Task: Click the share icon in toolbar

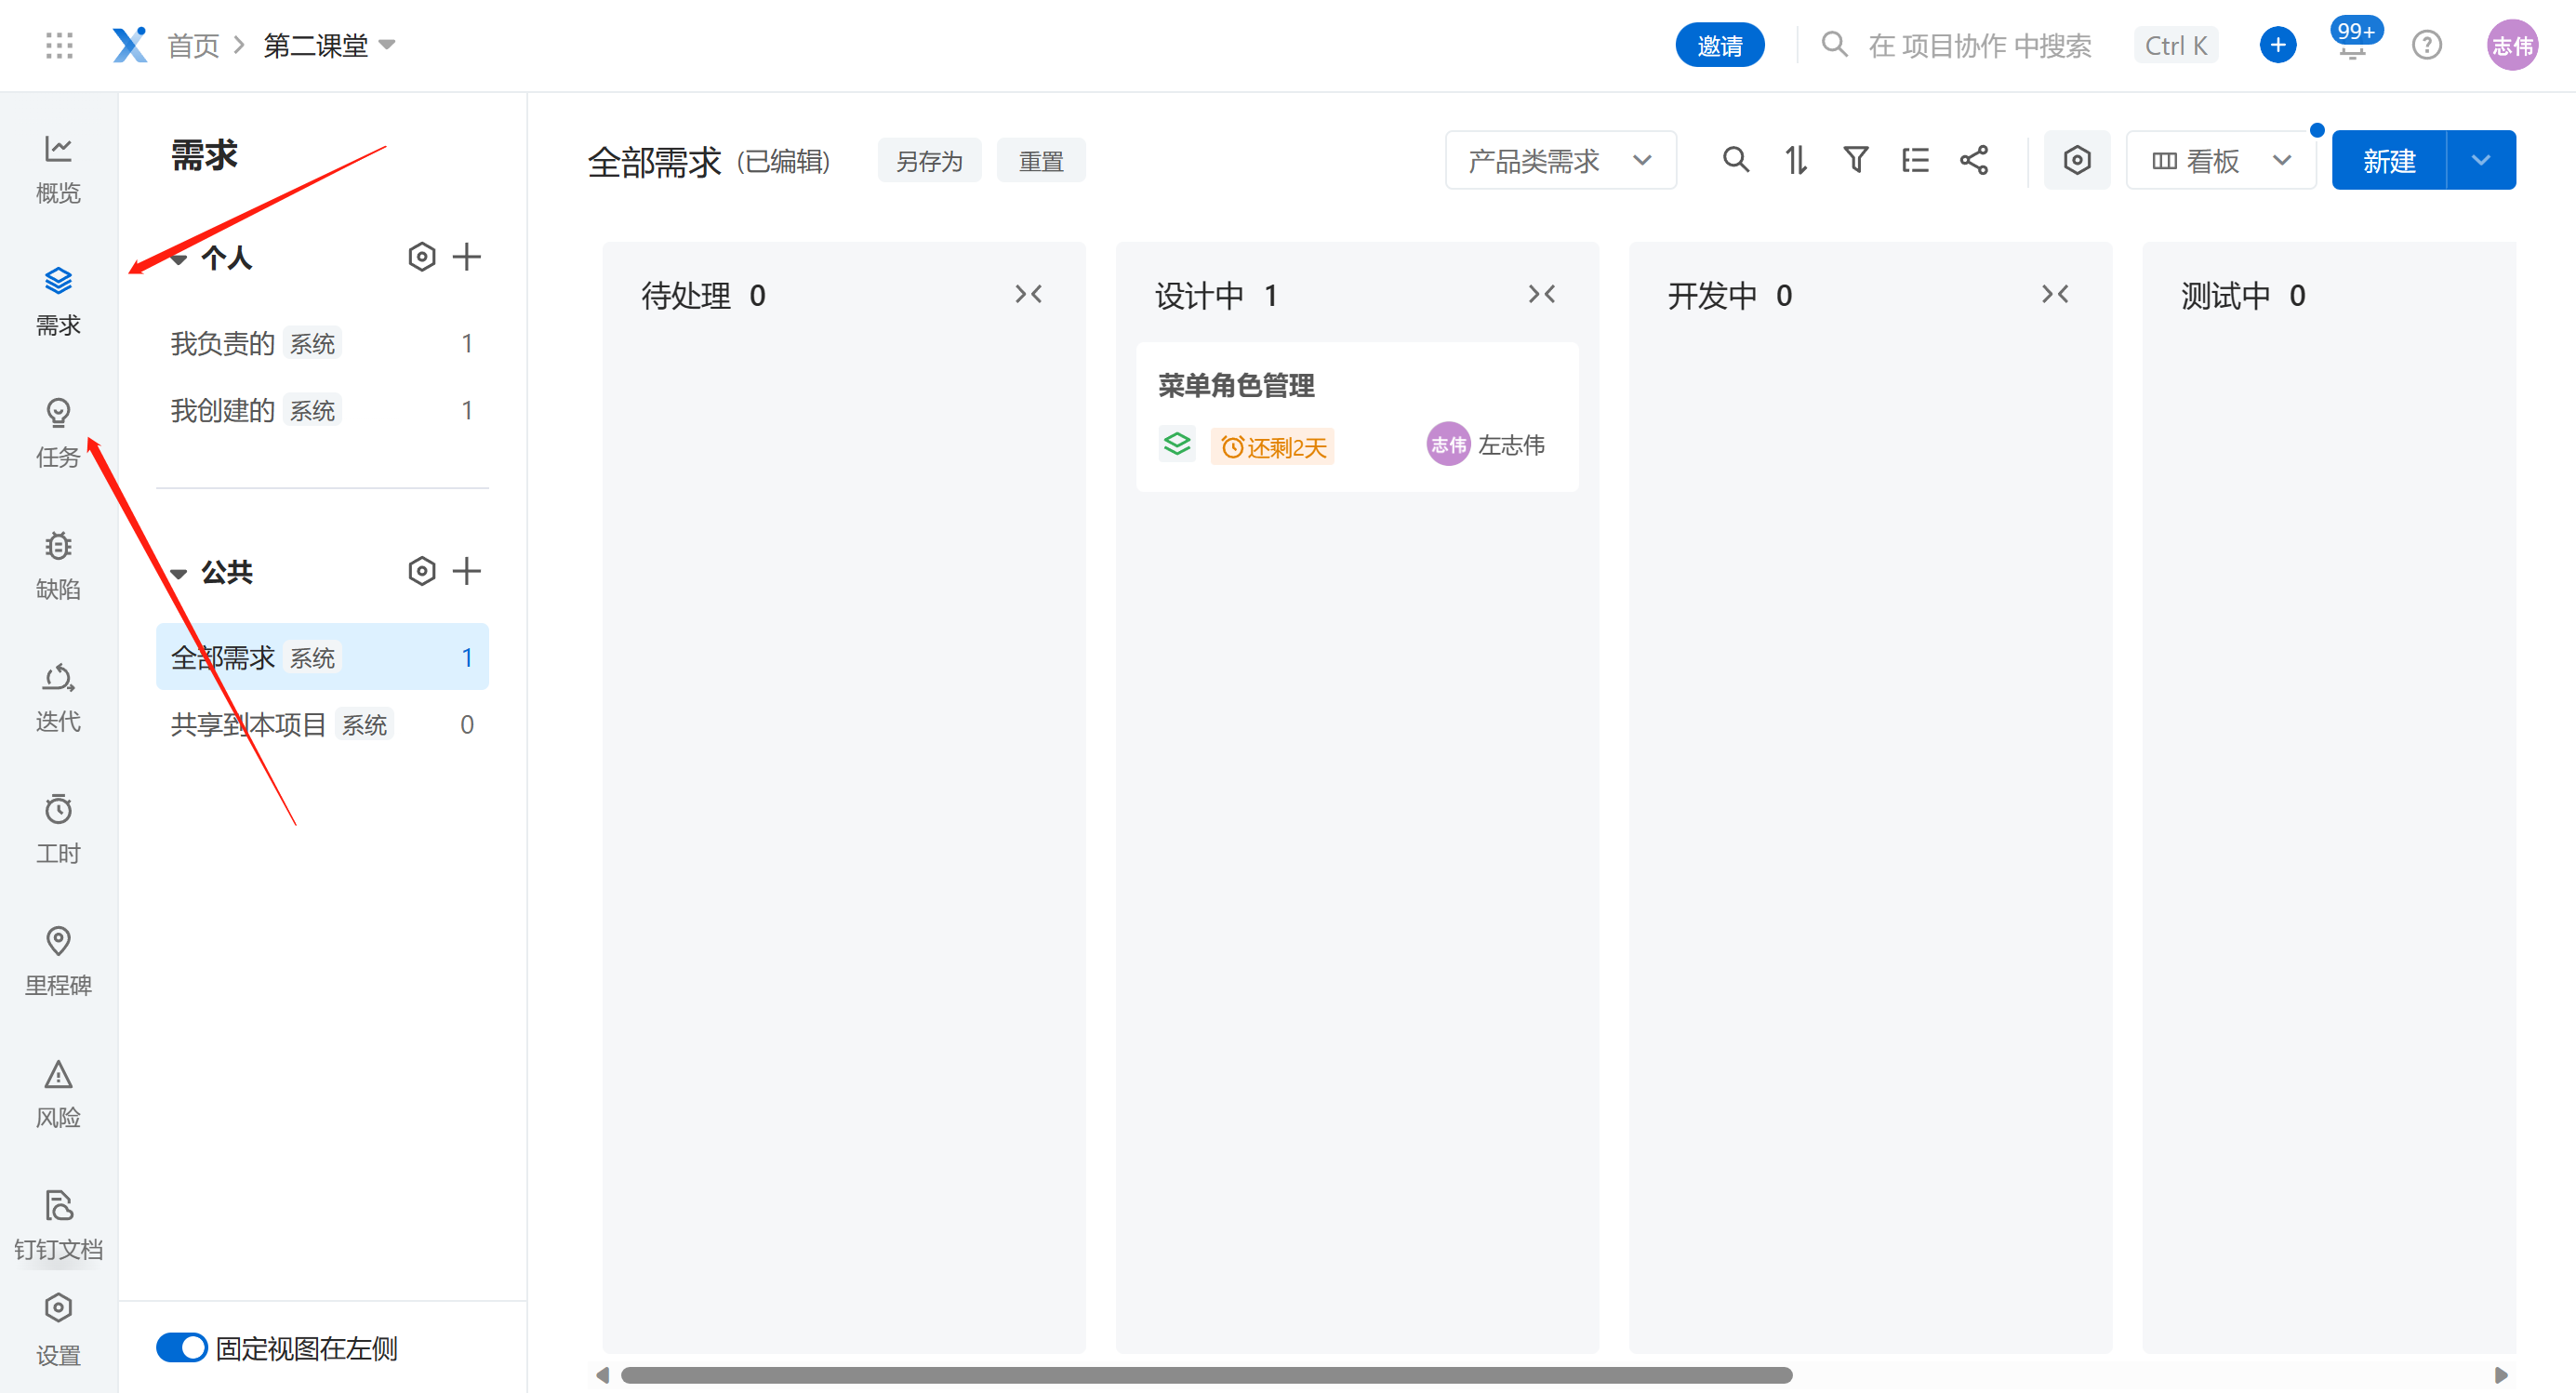Action: [1974, 160]
